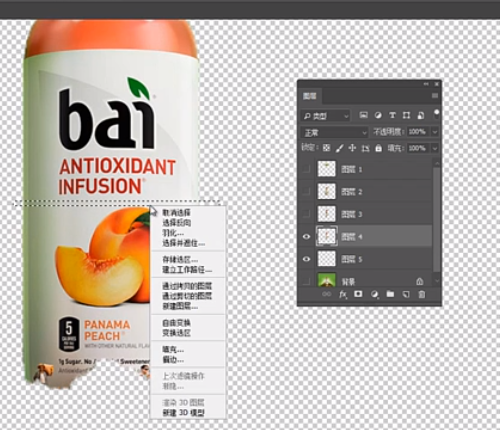Create new fill or adjustment layer
This screenshot has width=500, height=430.
point(375,294)
